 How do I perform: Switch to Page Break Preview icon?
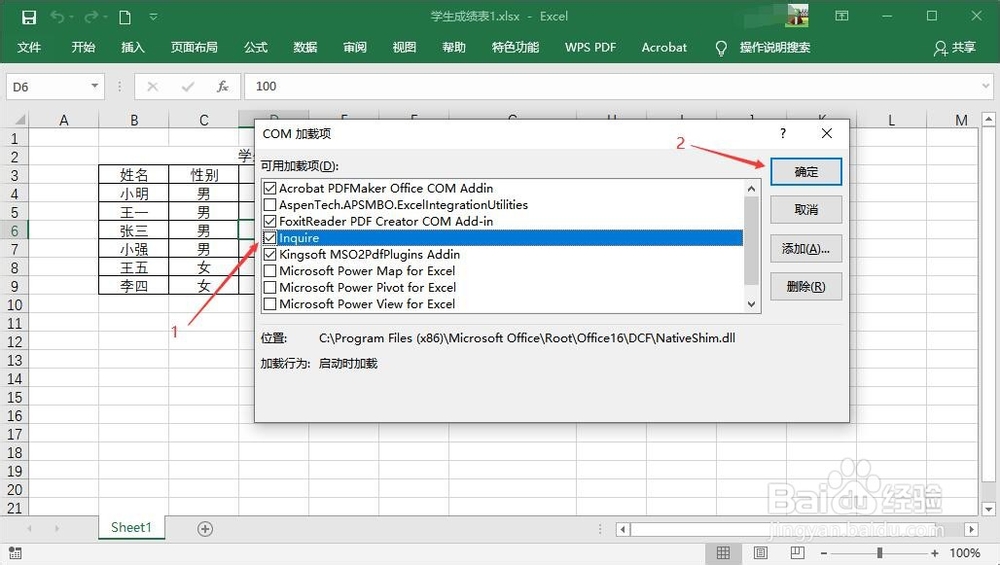click(797, 553)
